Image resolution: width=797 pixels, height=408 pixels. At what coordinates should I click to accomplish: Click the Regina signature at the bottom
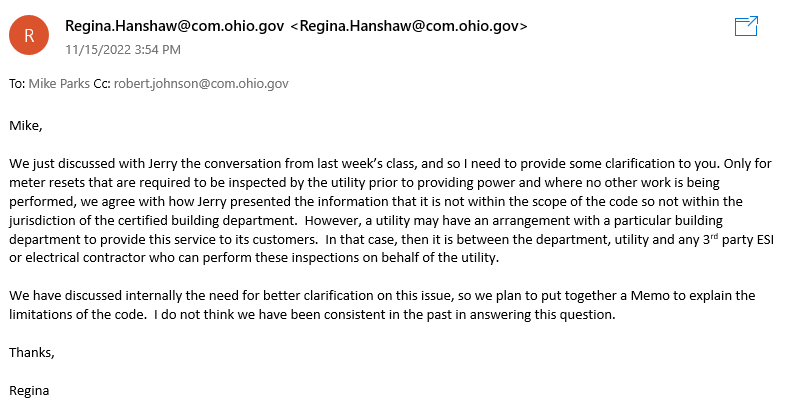click(x=29, y=391)
